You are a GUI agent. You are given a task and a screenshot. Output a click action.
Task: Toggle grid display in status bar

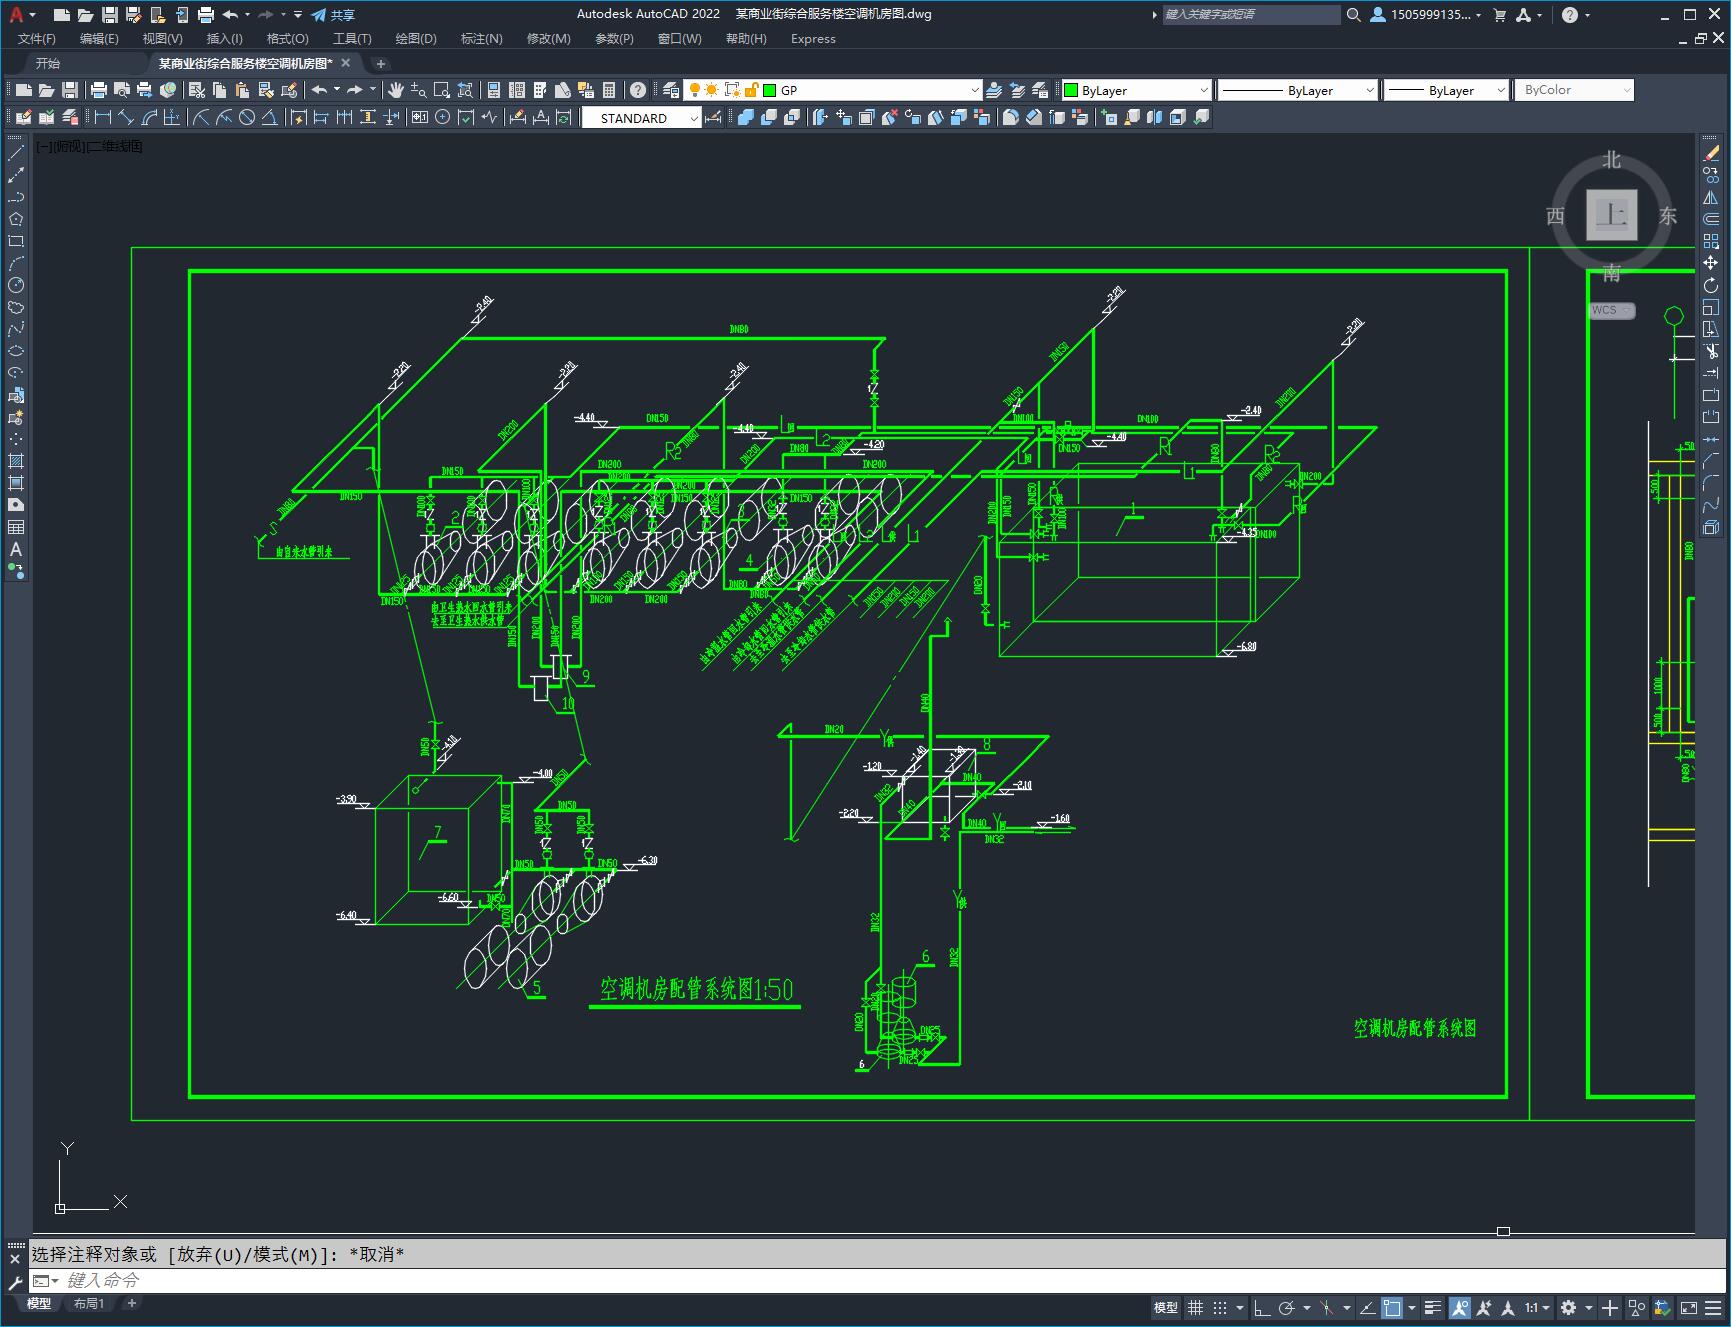(1195, 1307)
